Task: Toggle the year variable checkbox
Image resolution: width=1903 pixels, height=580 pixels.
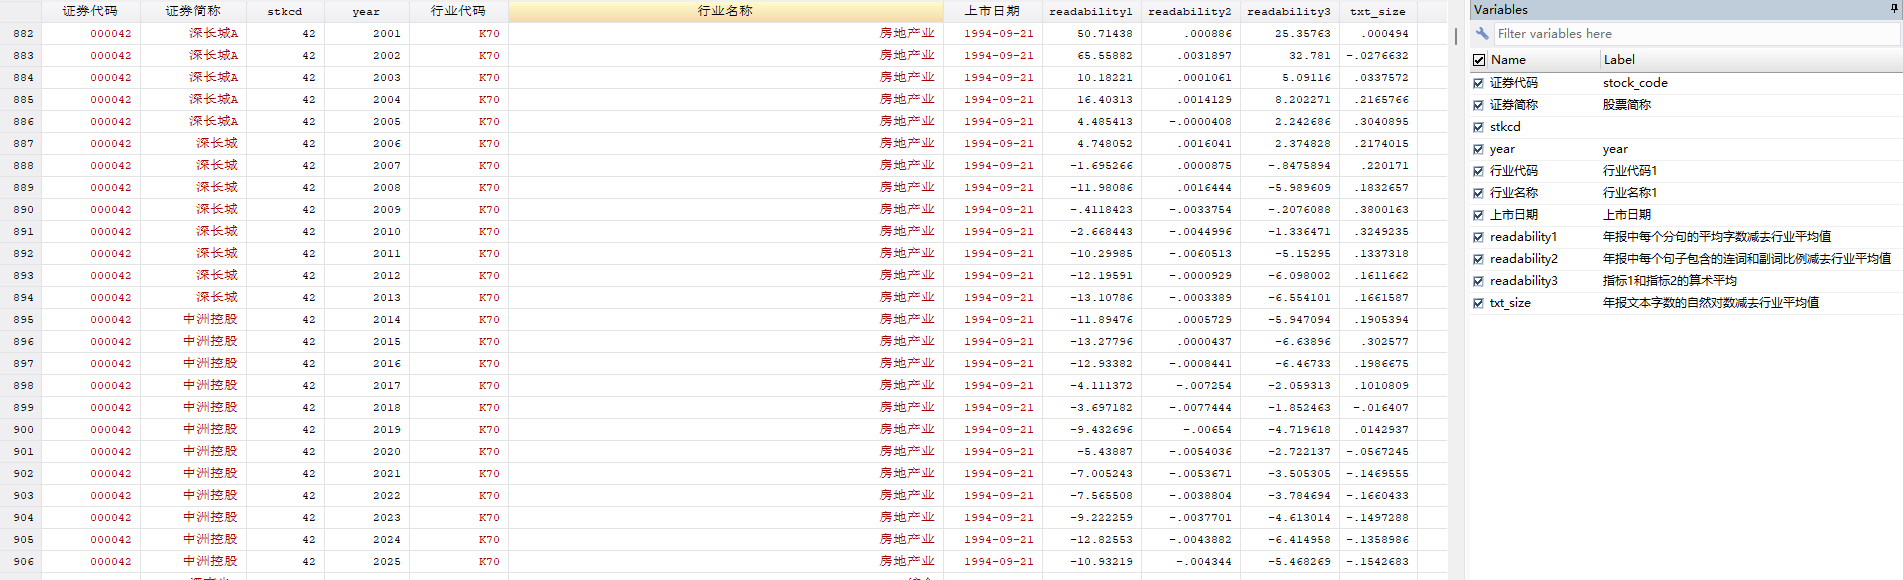Action: point(1478,149)
